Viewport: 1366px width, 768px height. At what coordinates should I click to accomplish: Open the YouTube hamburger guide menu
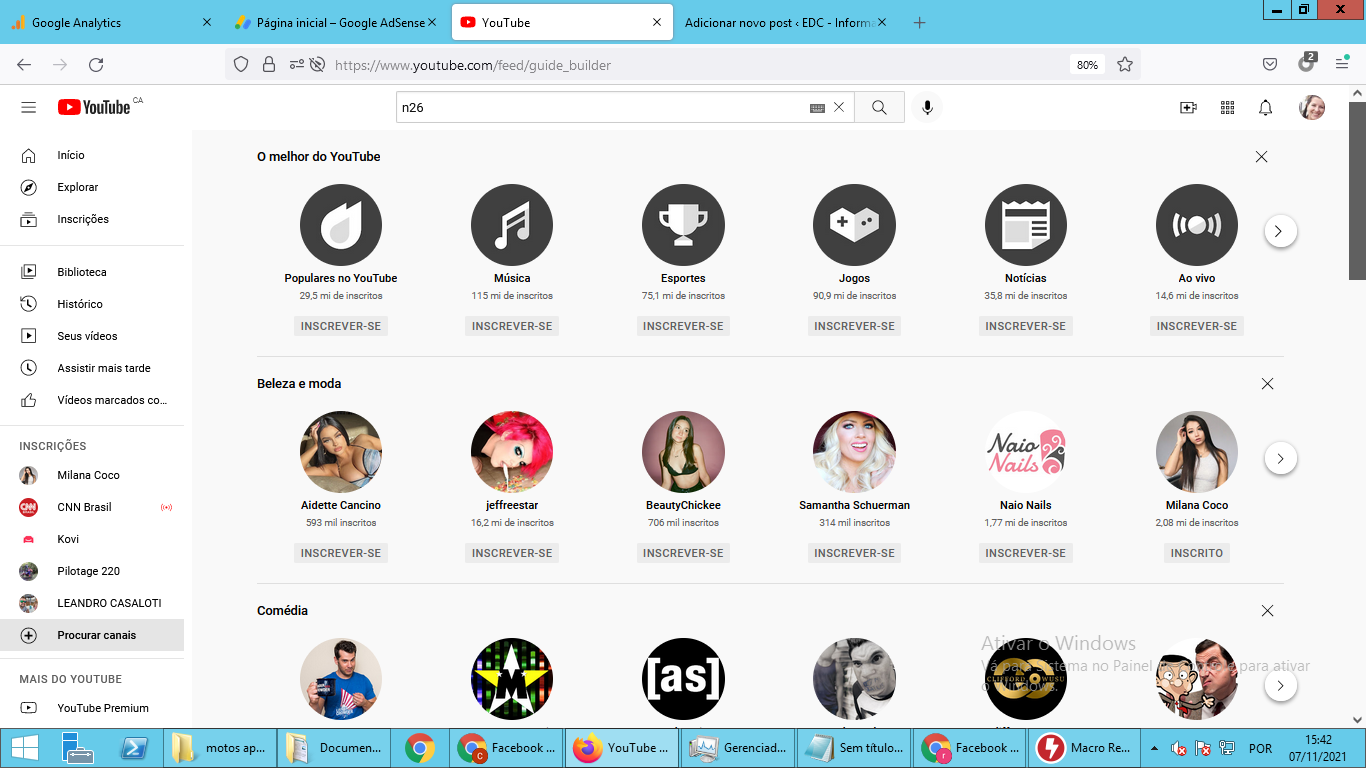click(29, 108)
